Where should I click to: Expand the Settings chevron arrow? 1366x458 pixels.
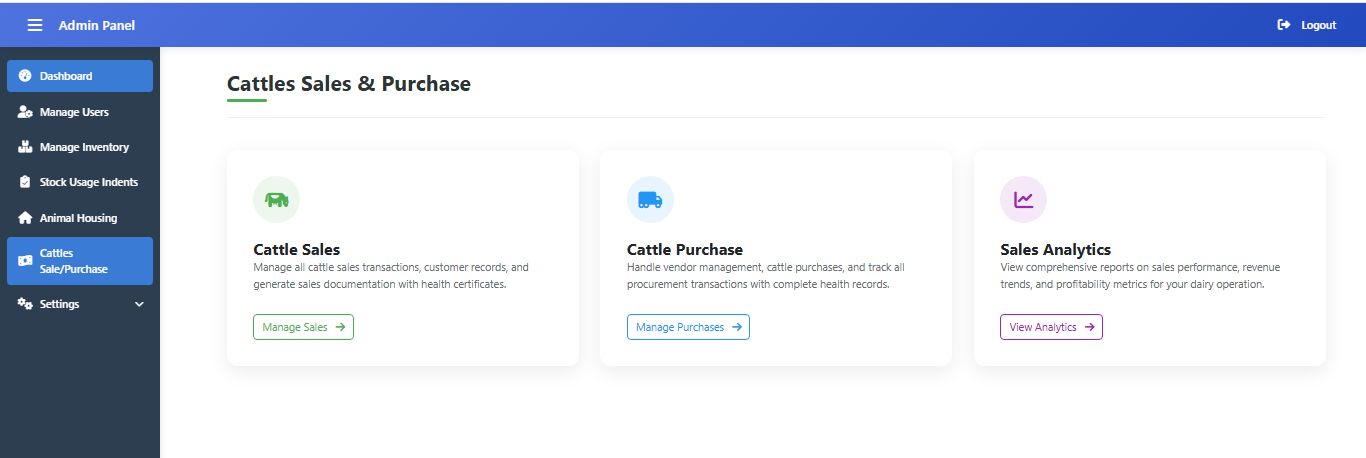tap(139, 304)
